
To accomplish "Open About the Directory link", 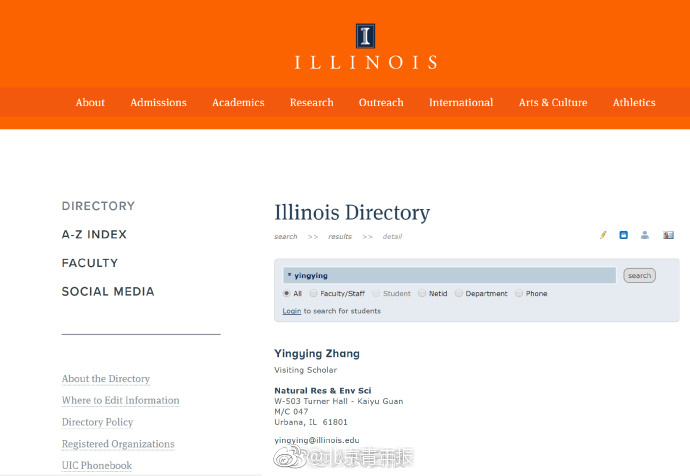I will point(106,379).
